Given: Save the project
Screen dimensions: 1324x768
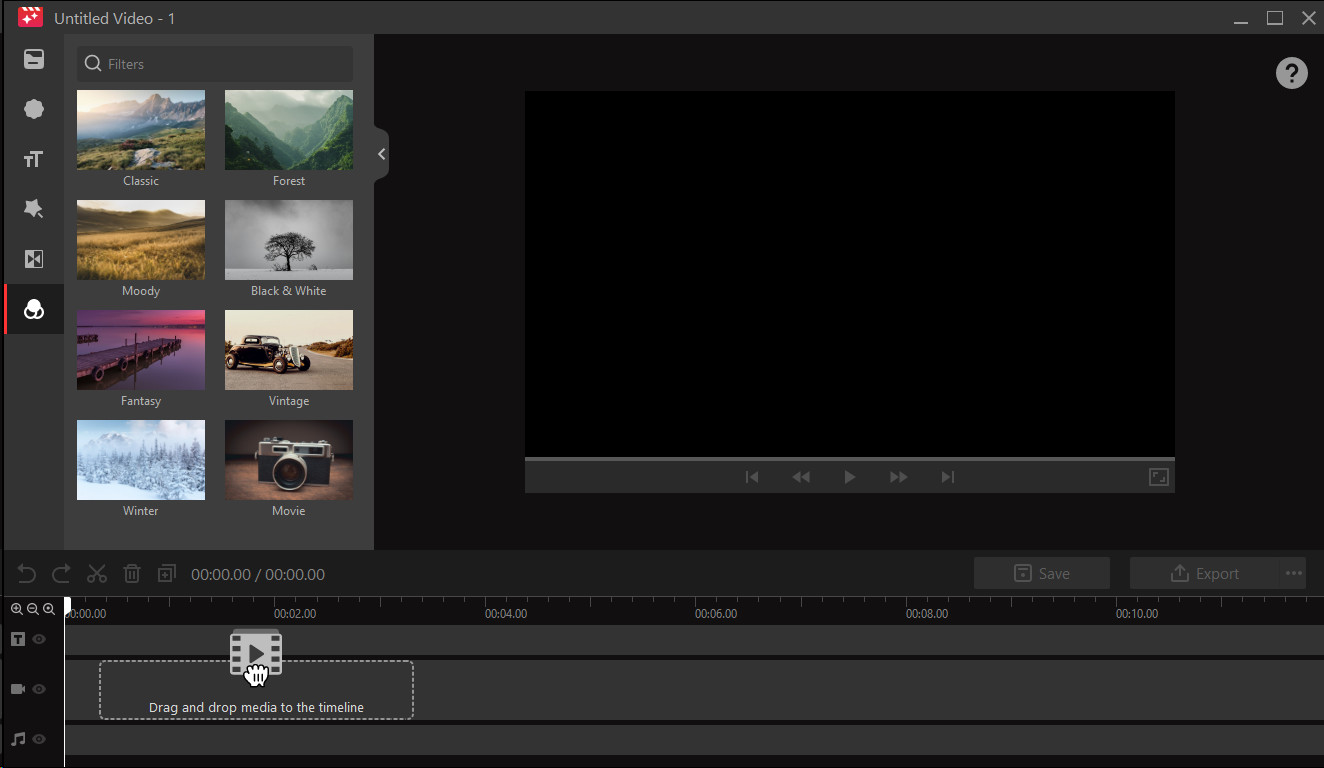Looking at the screenshot, I should 1041,573.
